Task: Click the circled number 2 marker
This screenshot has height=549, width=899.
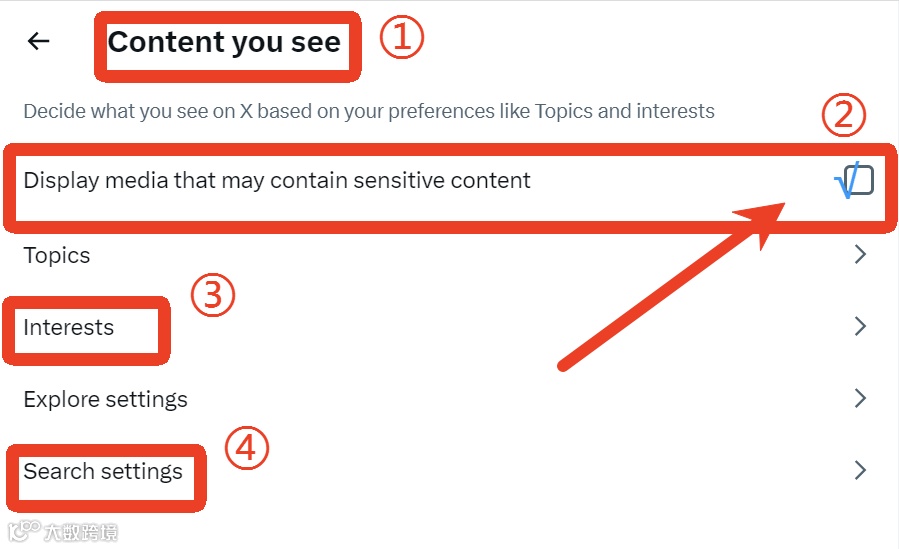Action: tap(843, 116)
